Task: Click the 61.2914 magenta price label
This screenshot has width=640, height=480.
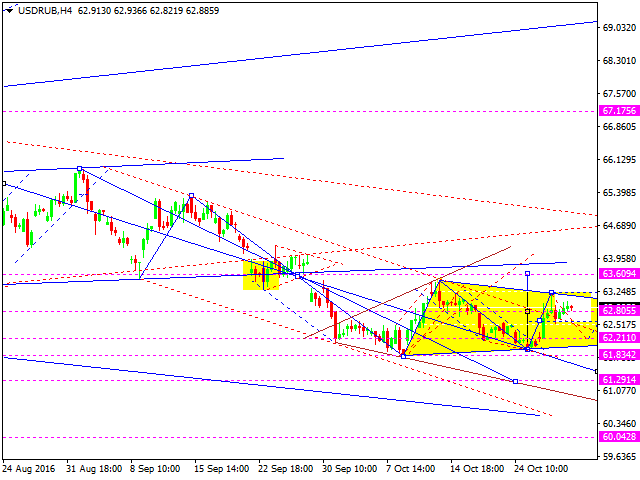Action: coord(619,380)
